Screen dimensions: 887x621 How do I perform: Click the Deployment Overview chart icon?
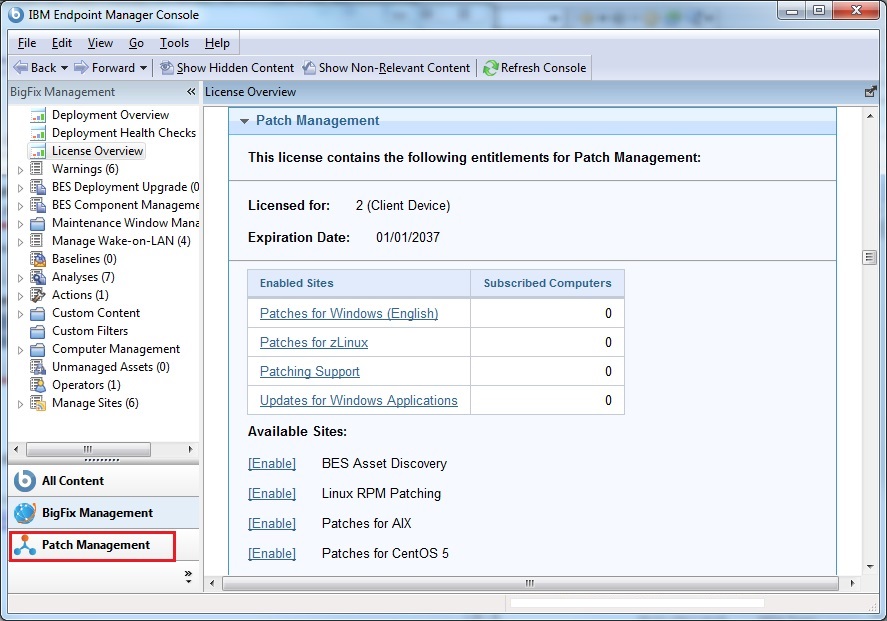point(38,115)
